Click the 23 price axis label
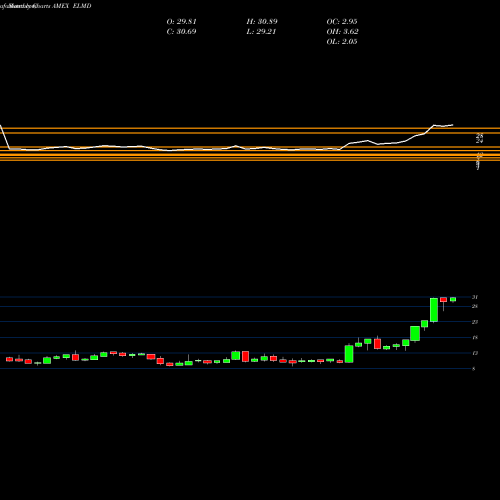Viewport: 500px width, 500px height. point(475,322)
